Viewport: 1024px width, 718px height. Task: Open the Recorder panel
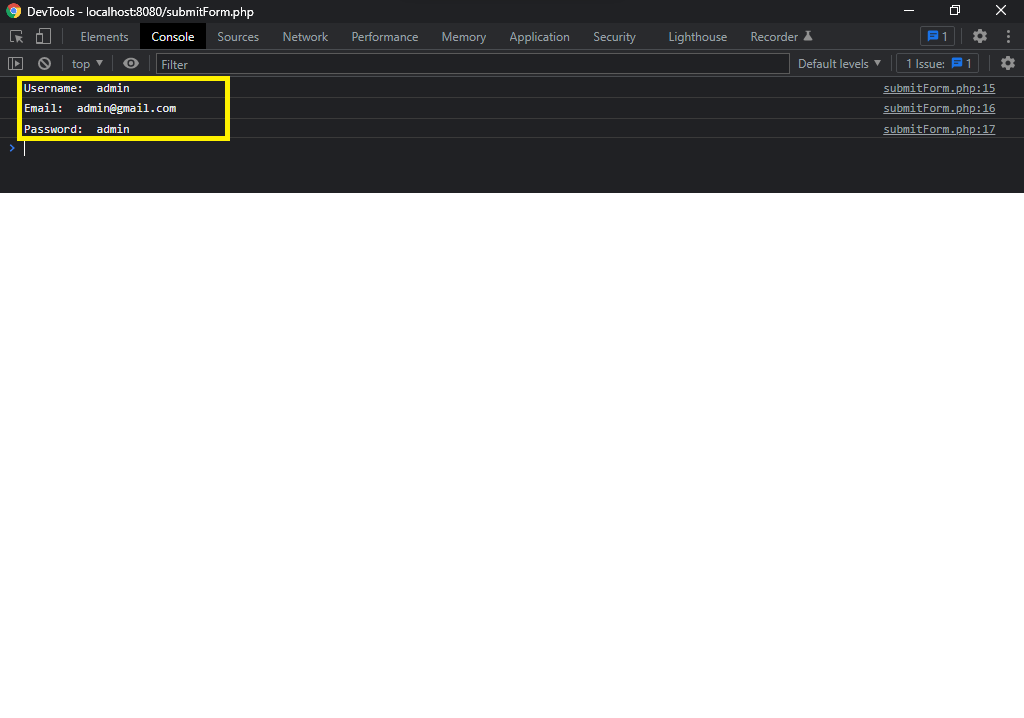[x=774, y=37]
